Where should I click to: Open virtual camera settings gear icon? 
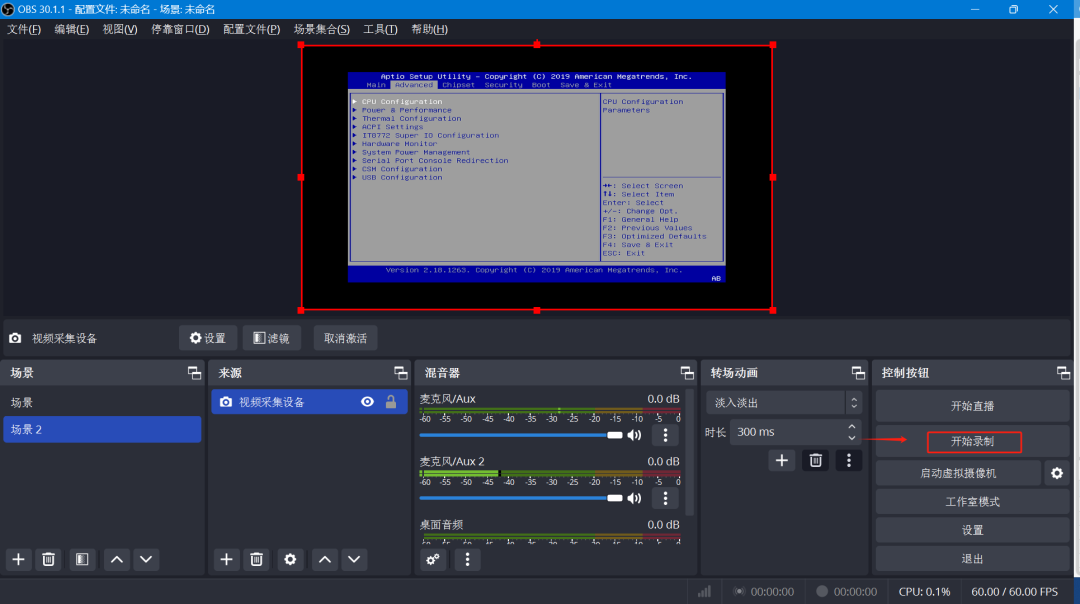[1057, 473]
